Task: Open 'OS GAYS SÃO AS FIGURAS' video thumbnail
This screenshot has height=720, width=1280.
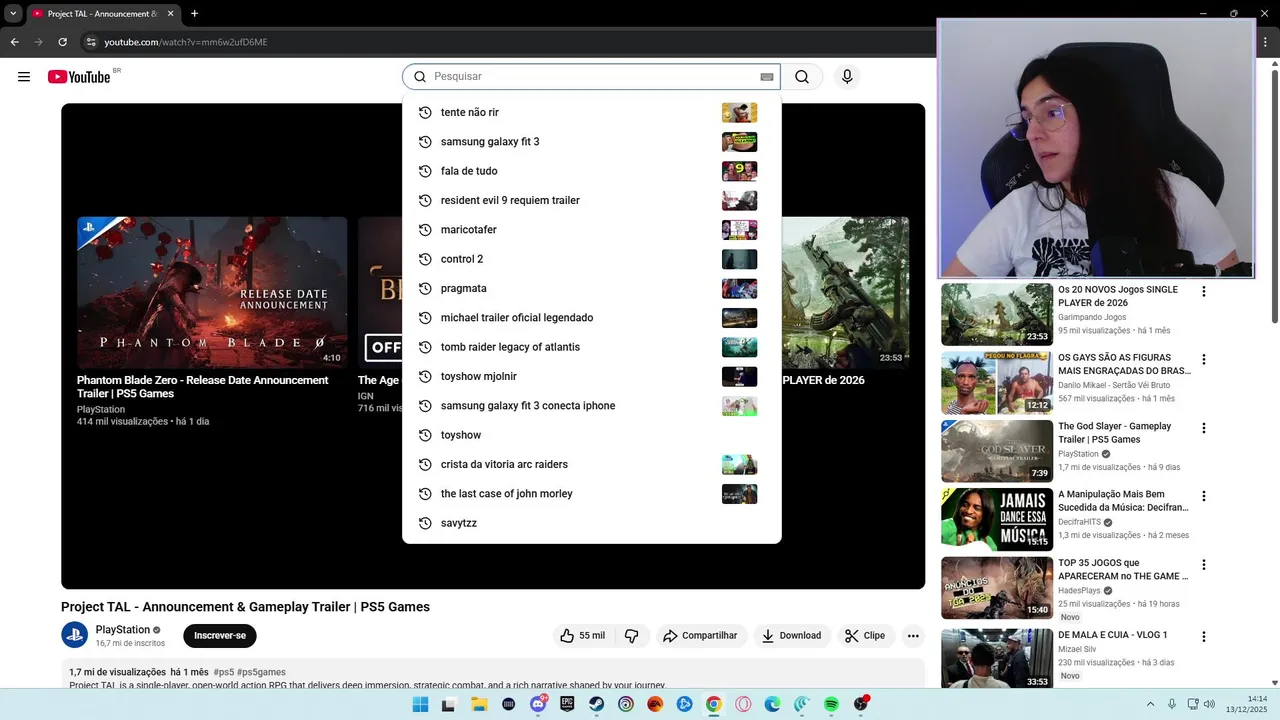Action: [997, 383]
